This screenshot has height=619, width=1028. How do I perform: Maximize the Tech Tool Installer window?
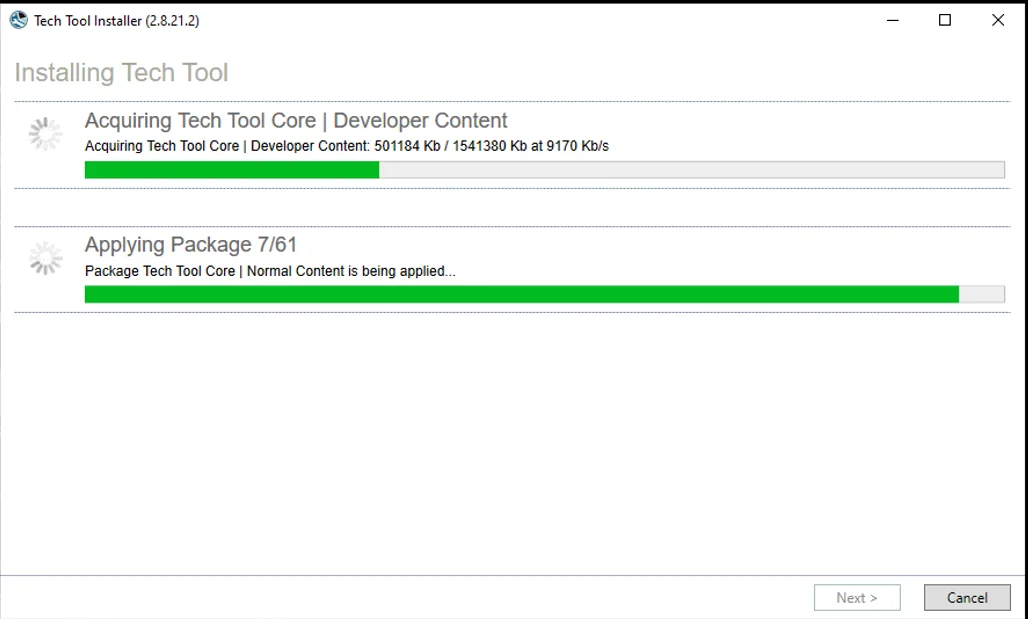point(945,20)
